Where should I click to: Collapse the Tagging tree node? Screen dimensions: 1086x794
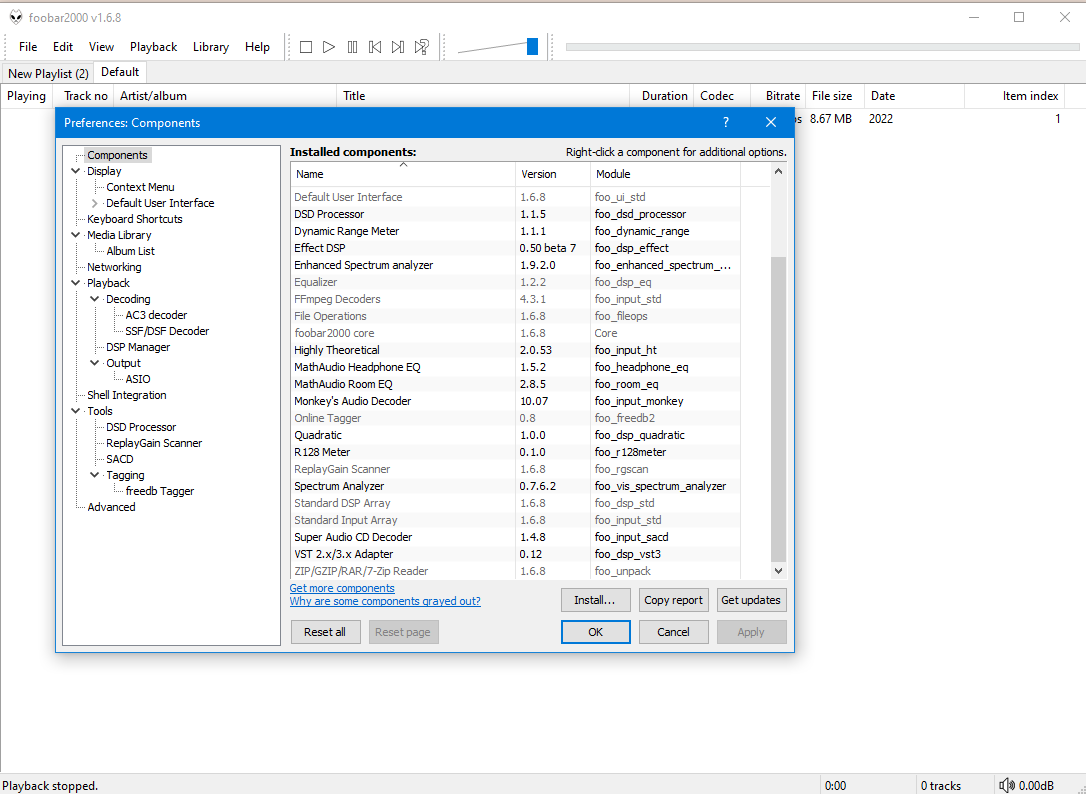click(95, 475)
